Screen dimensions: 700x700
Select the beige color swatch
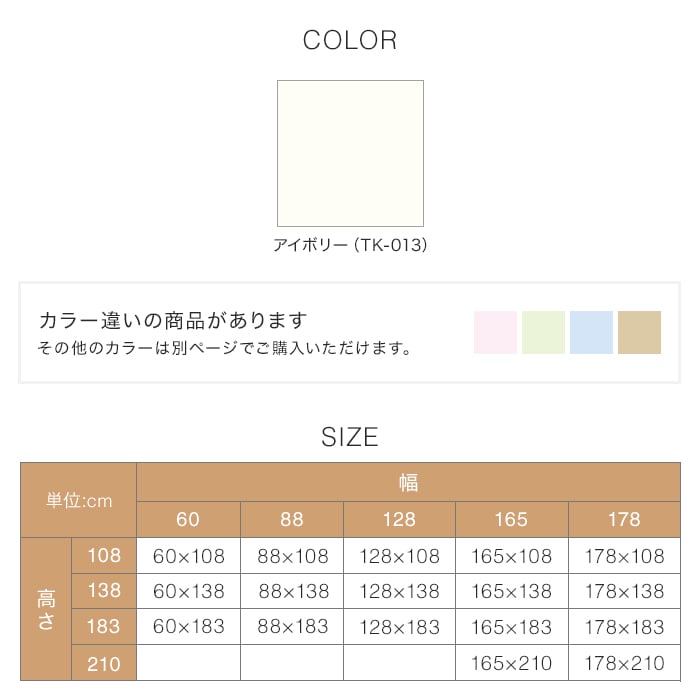click(639, 332)
